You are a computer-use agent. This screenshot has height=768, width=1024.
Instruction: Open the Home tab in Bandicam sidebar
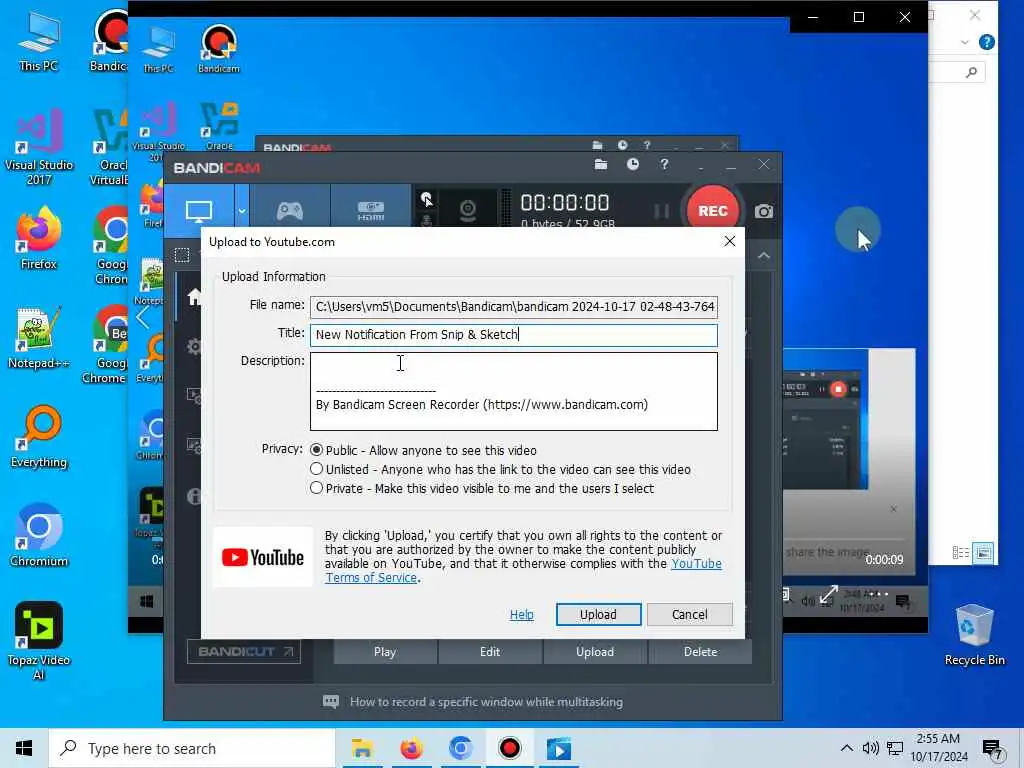[x=194, y=298]
